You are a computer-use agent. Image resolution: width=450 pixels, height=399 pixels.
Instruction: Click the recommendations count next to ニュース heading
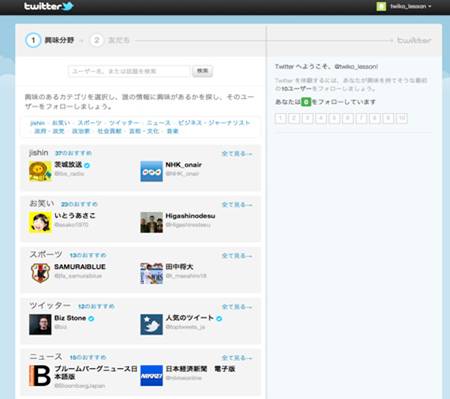tap(88, 357)
